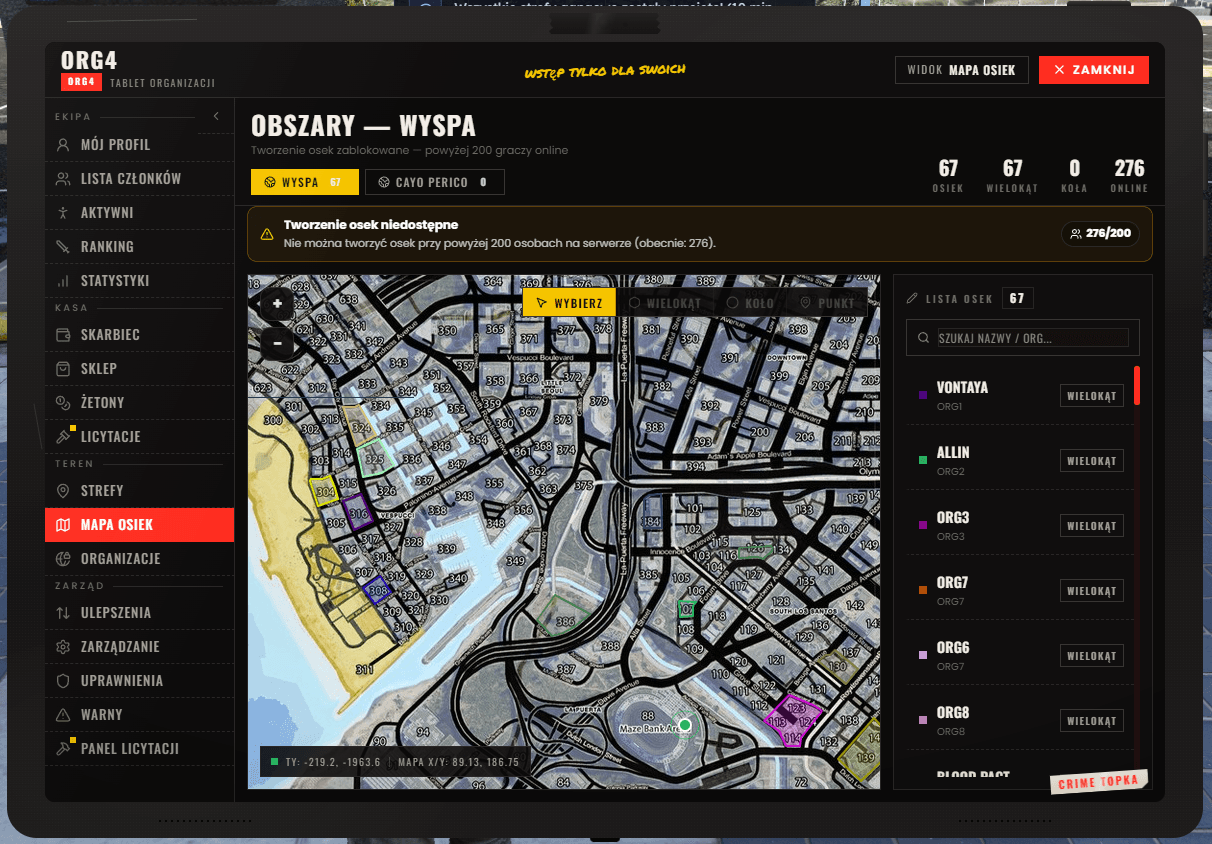
Task: Select the VONTAYA list entry name
Action: [x=962, y=387]
